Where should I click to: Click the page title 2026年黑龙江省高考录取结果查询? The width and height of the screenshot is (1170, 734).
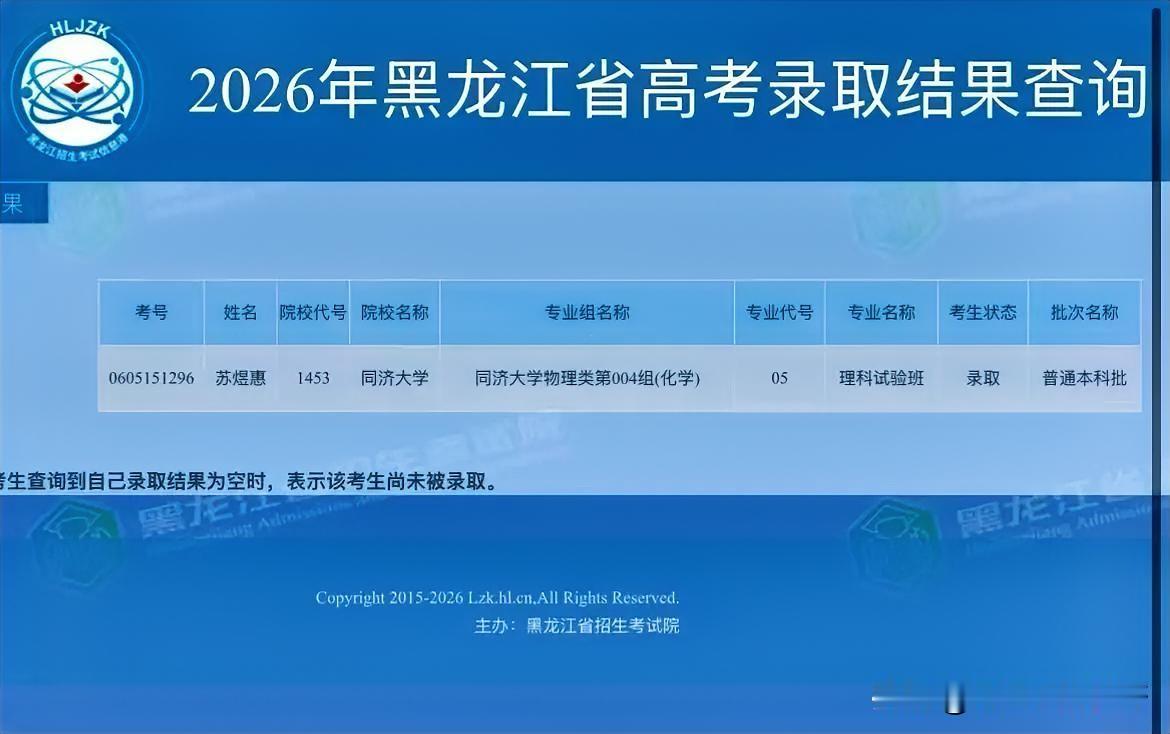(666, 91)
